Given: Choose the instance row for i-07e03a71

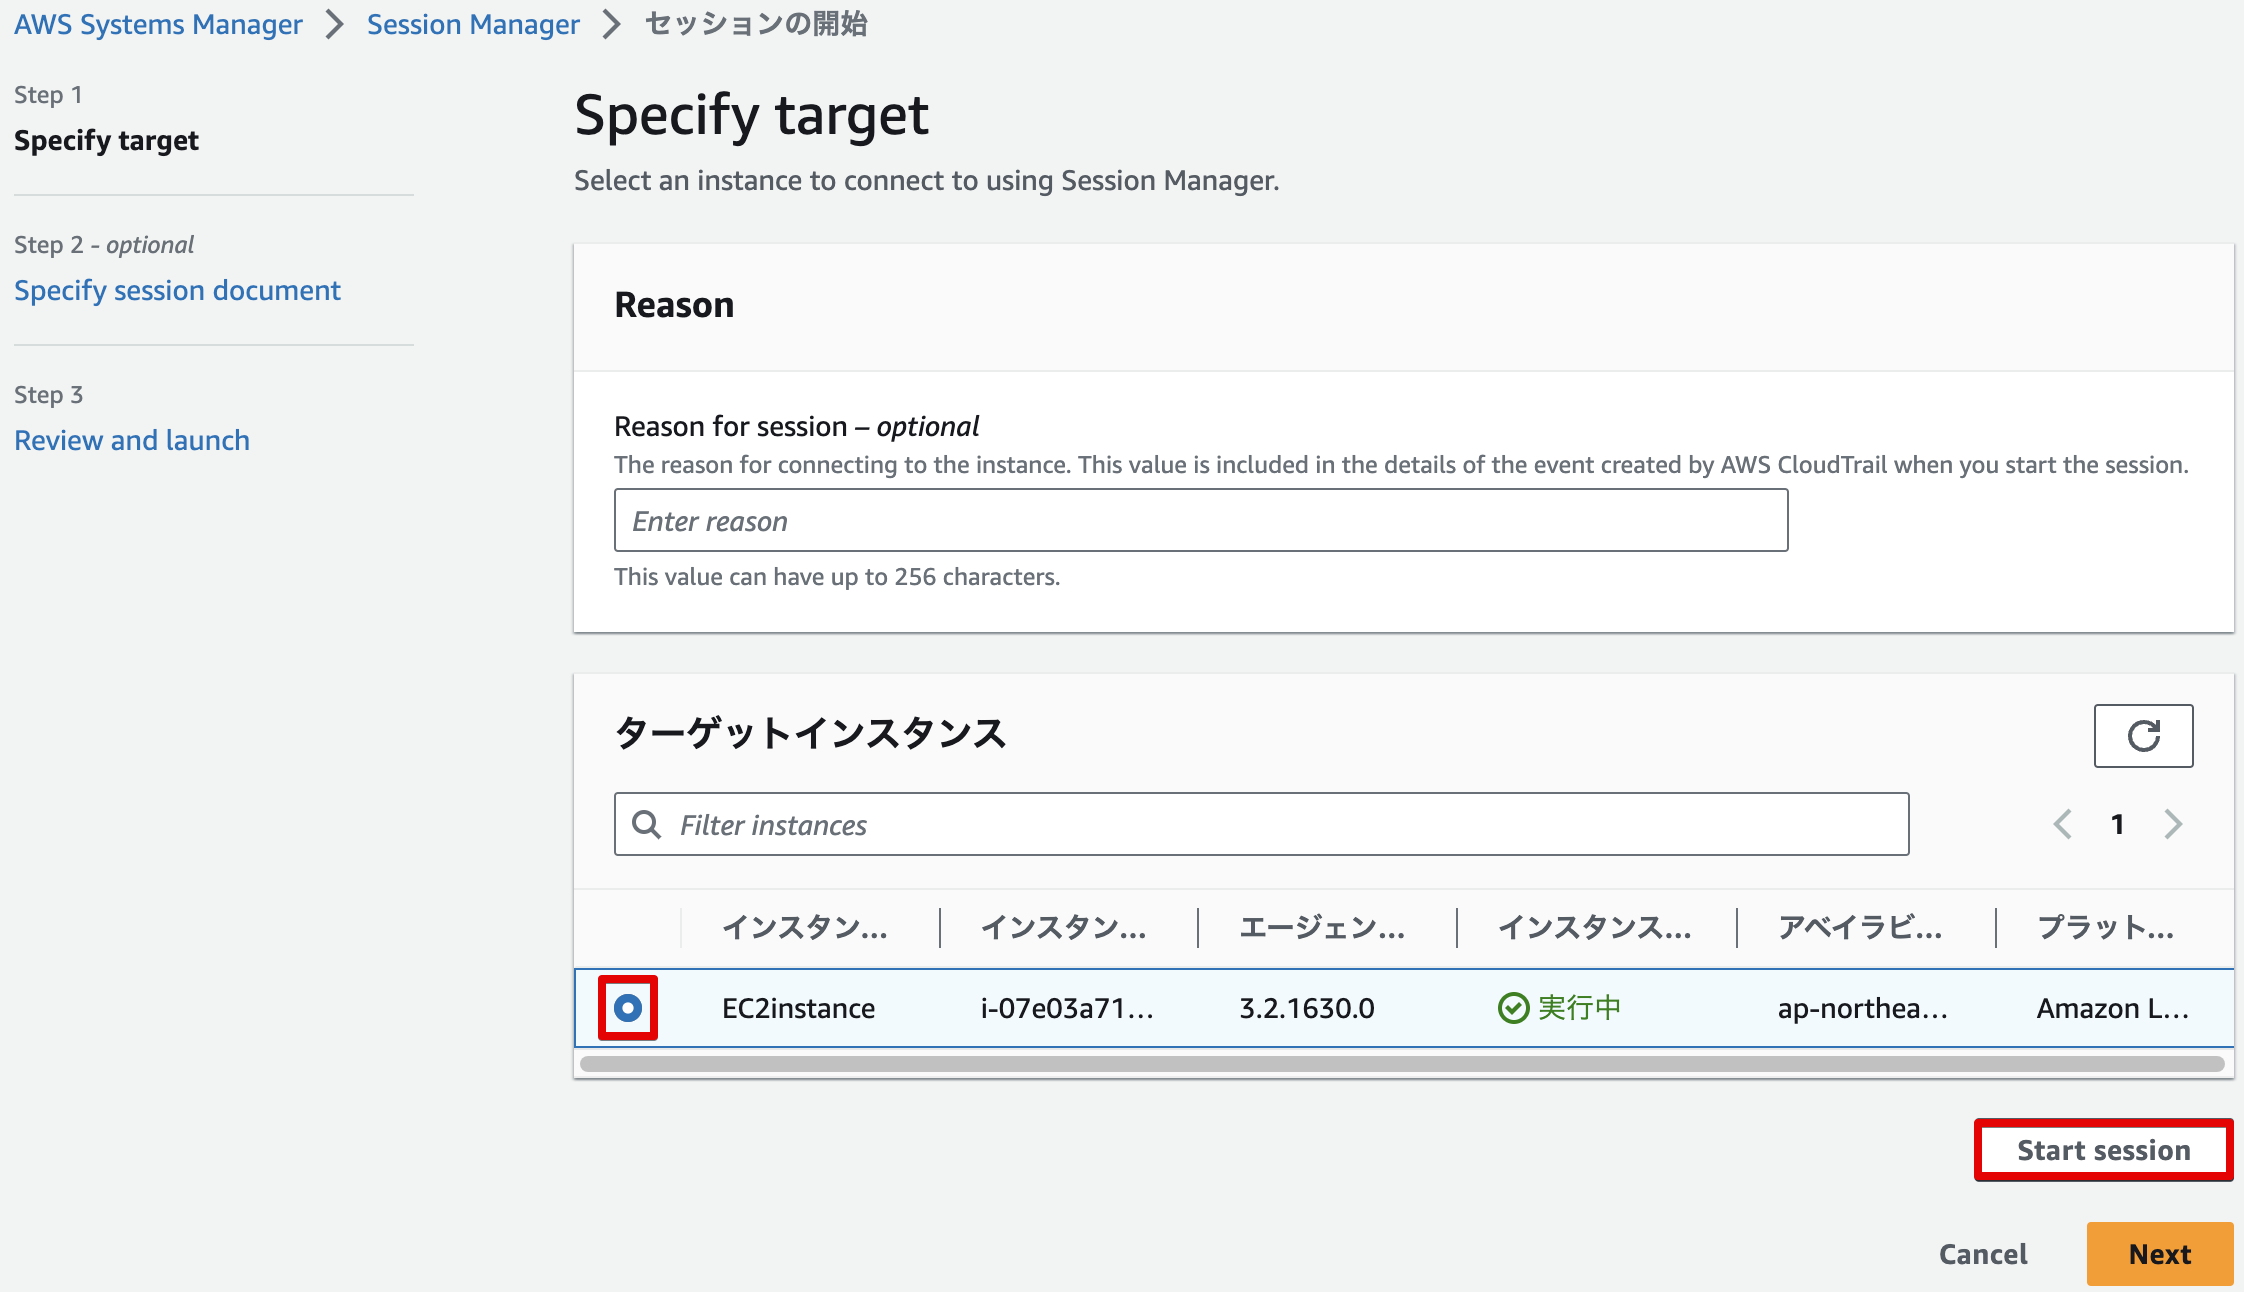Looking at the screenshot, I should 1063,1008.
